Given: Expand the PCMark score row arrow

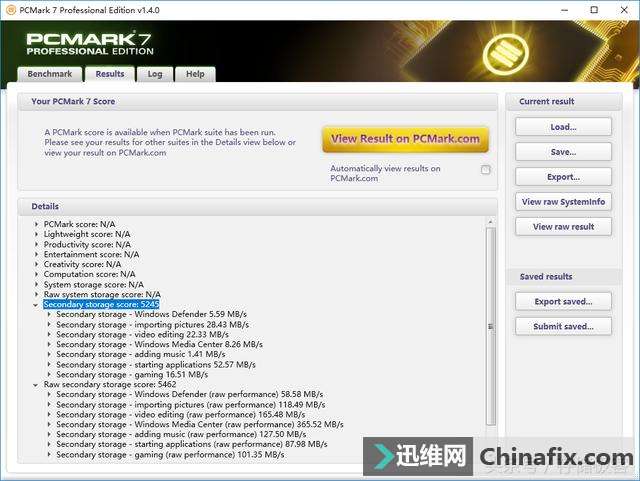Looking at the screenshot, I should [x=36, y=224].
